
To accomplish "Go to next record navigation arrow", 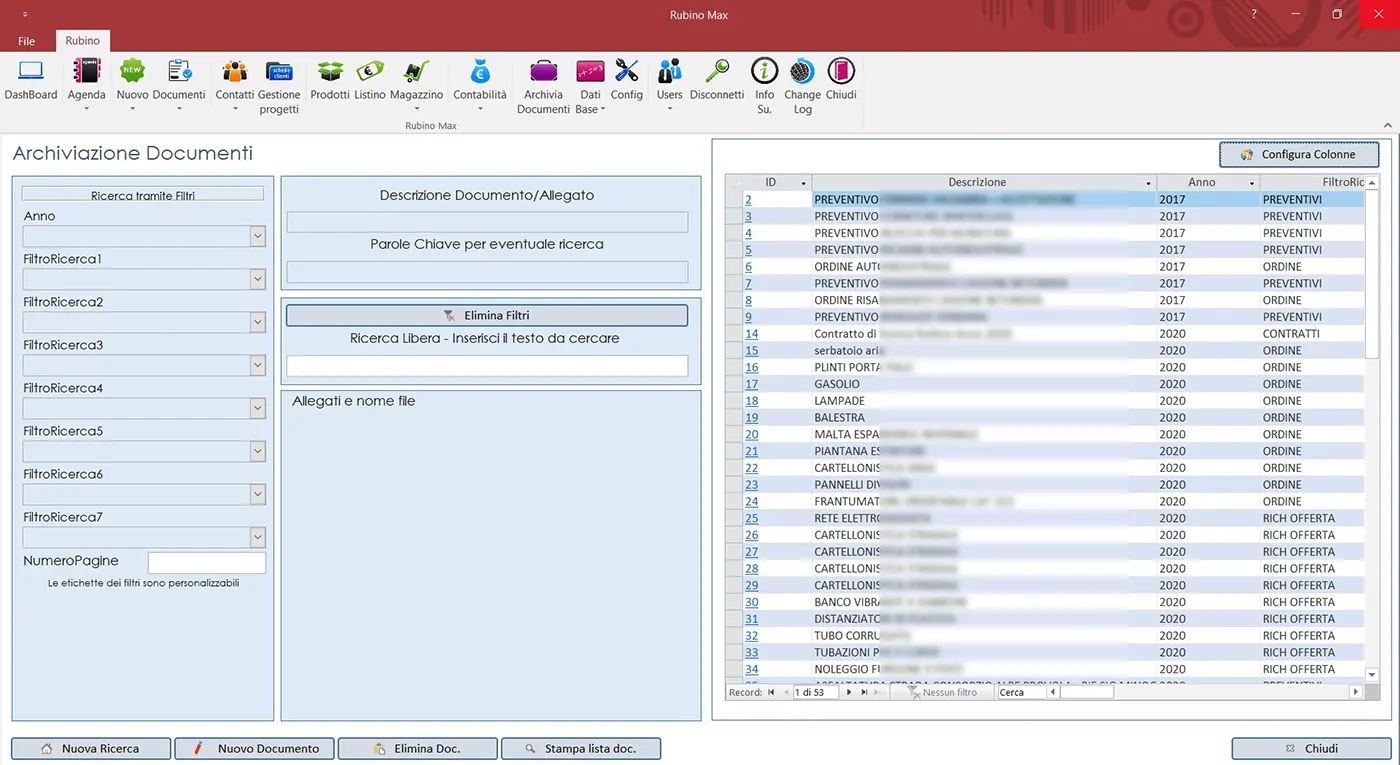I will click(x=849, y=692).
